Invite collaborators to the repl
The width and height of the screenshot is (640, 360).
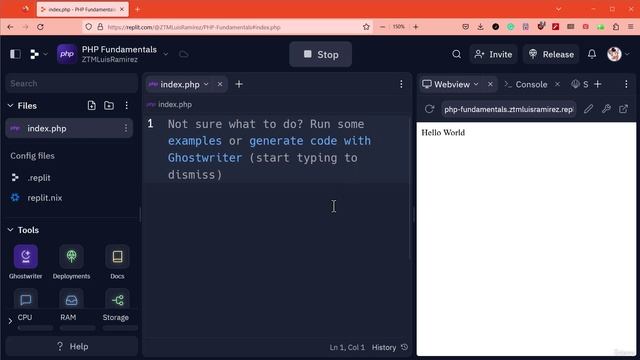(493, 54)
